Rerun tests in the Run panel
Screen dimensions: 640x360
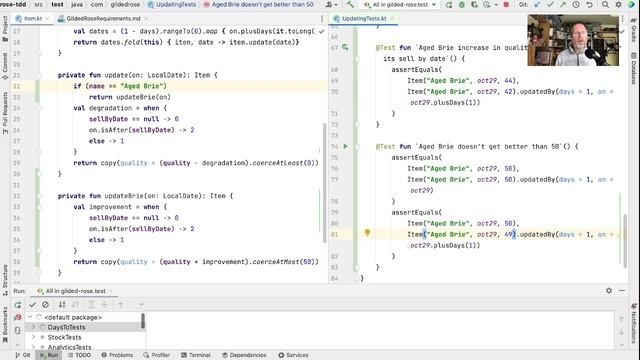pos(18,304)
